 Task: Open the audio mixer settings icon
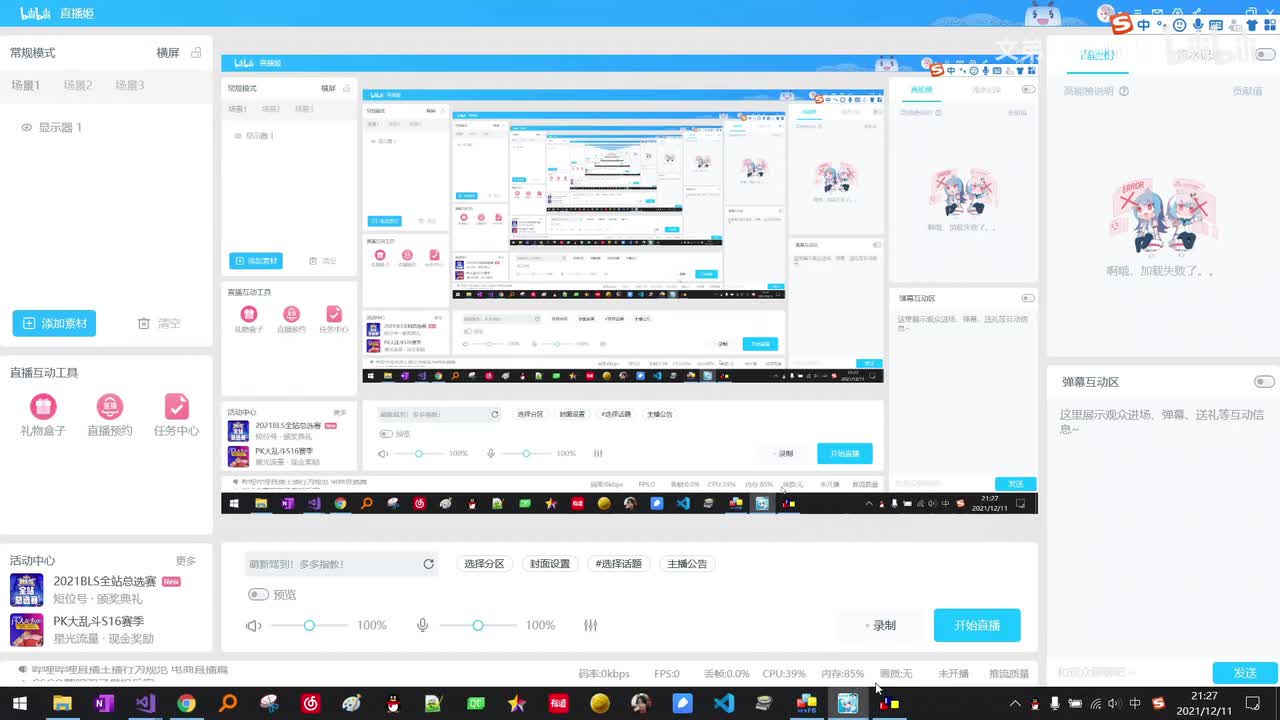(x=590, y=625)
